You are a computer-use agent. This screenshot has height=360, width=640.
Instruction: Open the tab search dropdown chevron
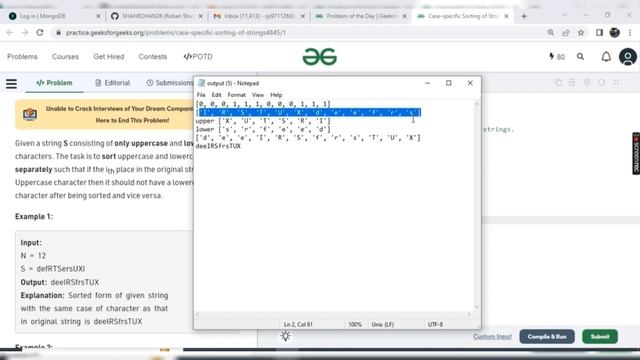pos(564,15)
